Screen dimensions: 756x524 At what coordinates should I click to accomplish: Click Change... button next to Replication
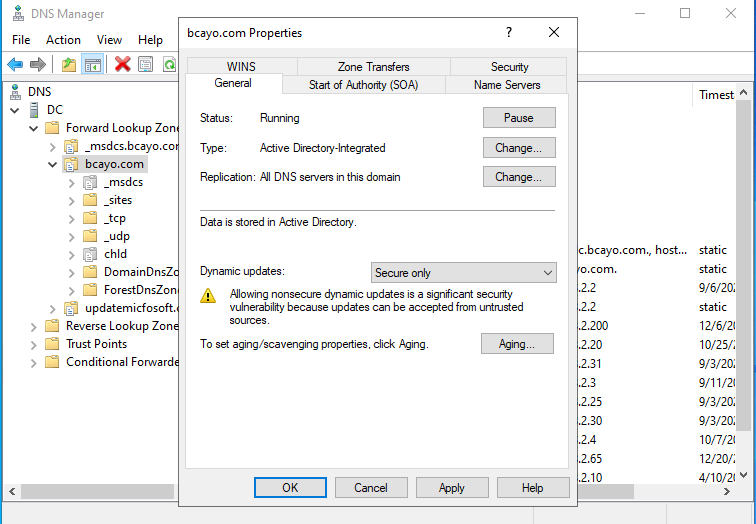click(x=518, y=177)
